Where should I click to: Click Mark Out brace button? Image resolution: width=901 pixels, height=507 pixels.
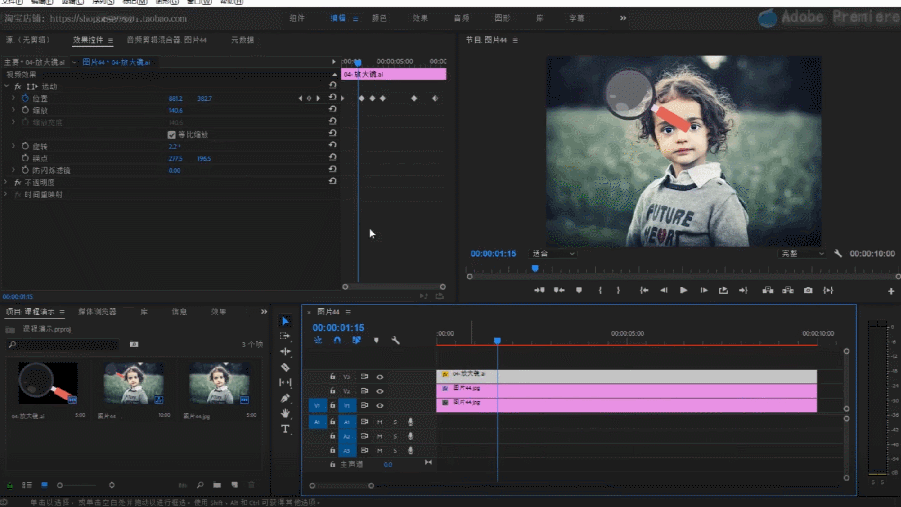tap(618, 290)
